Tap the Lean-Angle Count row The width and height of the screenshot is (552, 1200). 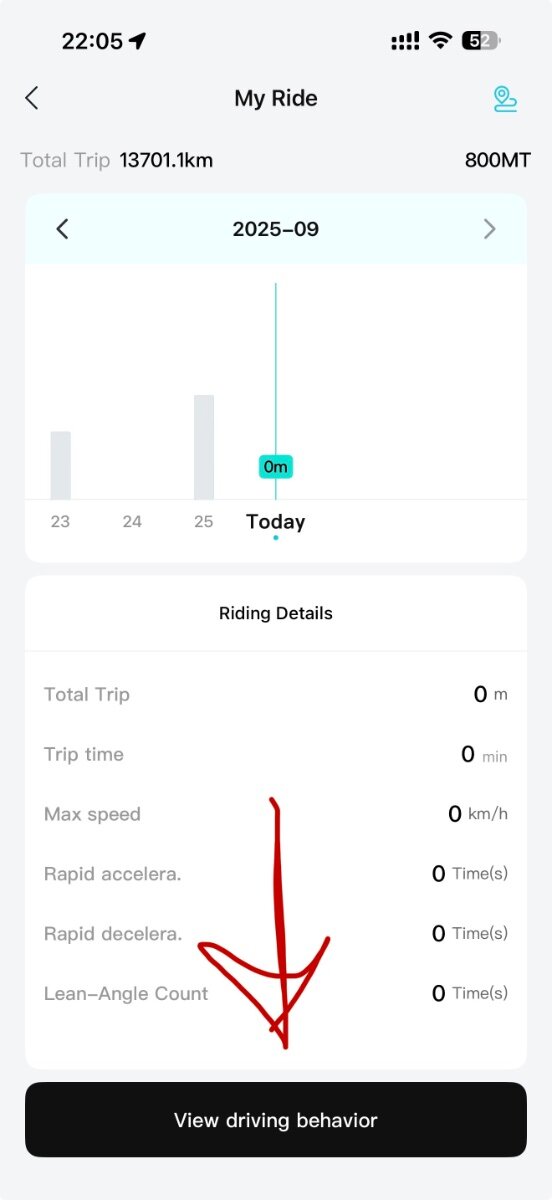[276, 993]
